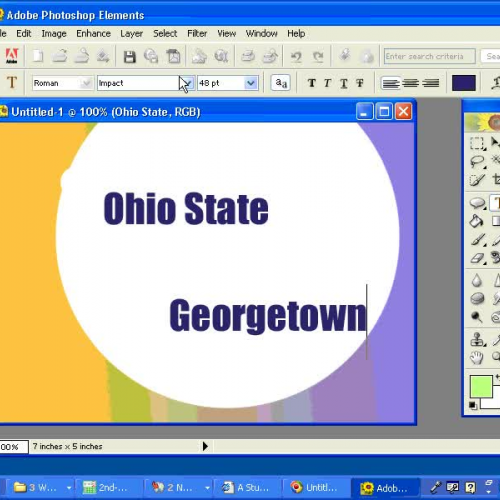Select the Rectangular Marquee tool
The height and width of the screenshot is (500, 500).
point(477,143)
